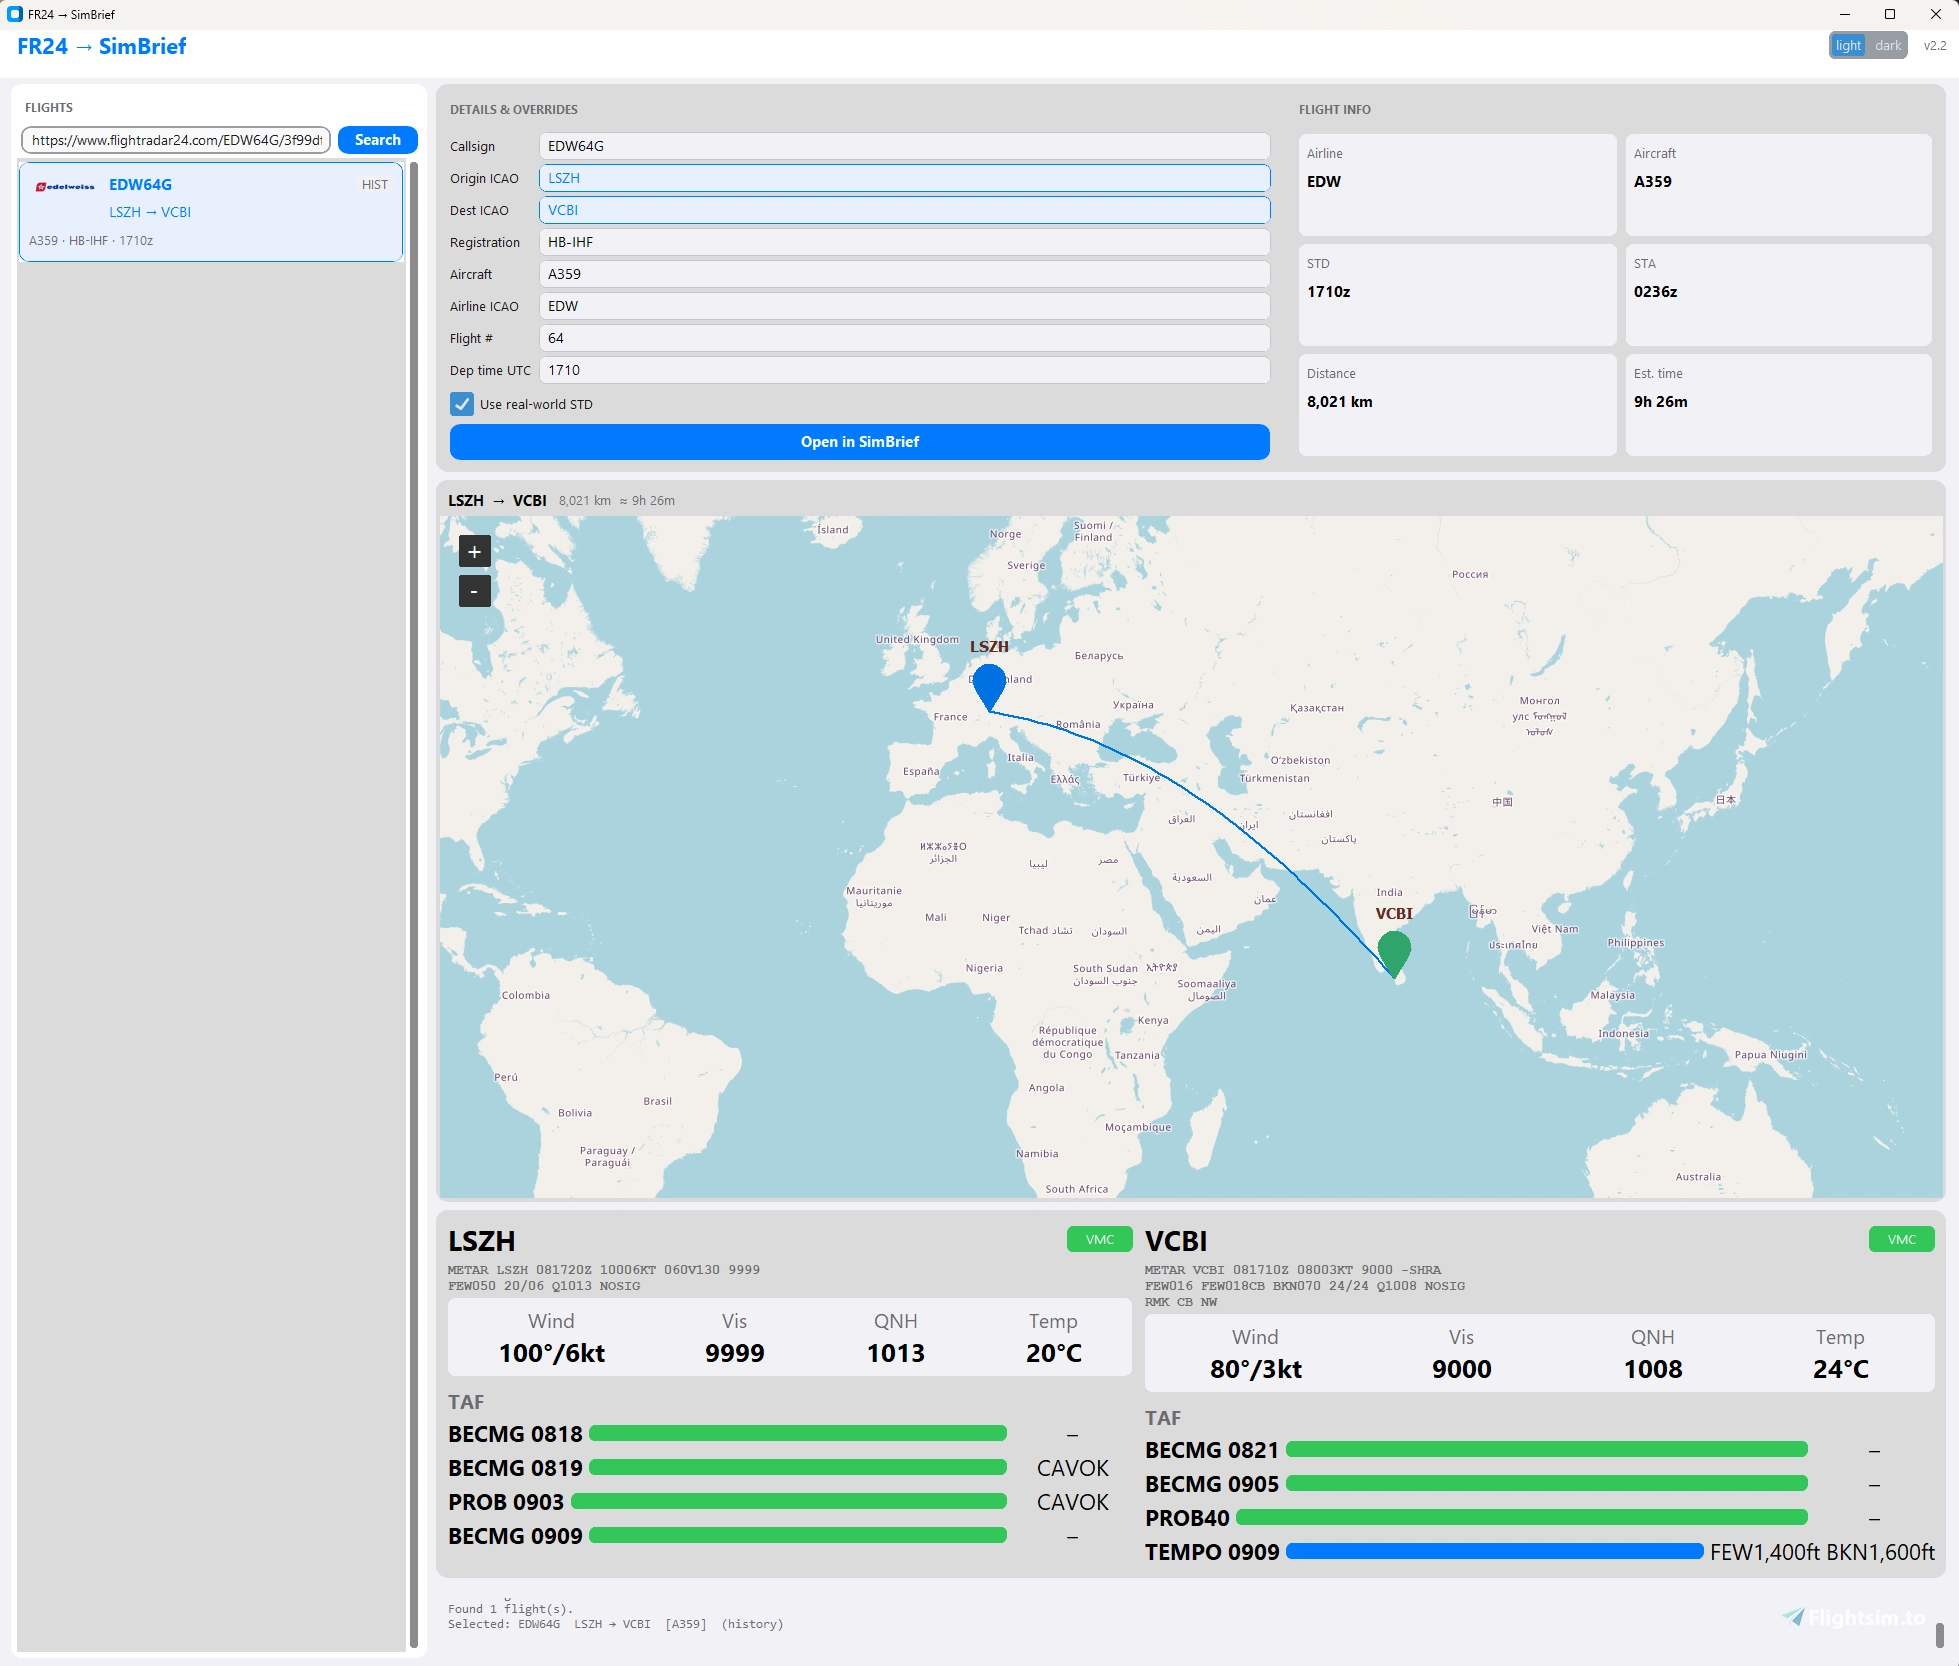Select the EDW64G flight entry
This screenshot has height=1666, width=1959.
pos(211,212)
